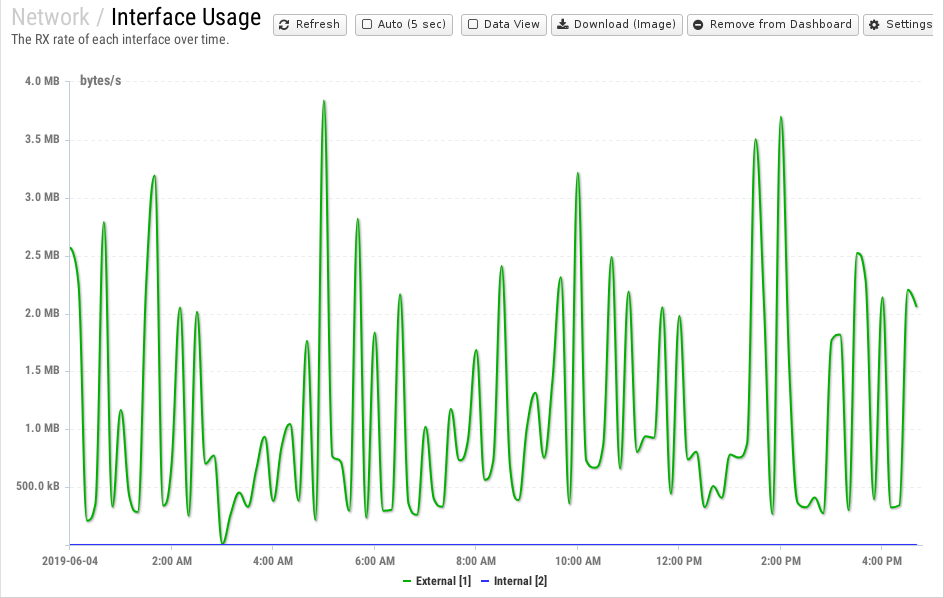Toggle the Internal [2] legend entry

(514, 581)
